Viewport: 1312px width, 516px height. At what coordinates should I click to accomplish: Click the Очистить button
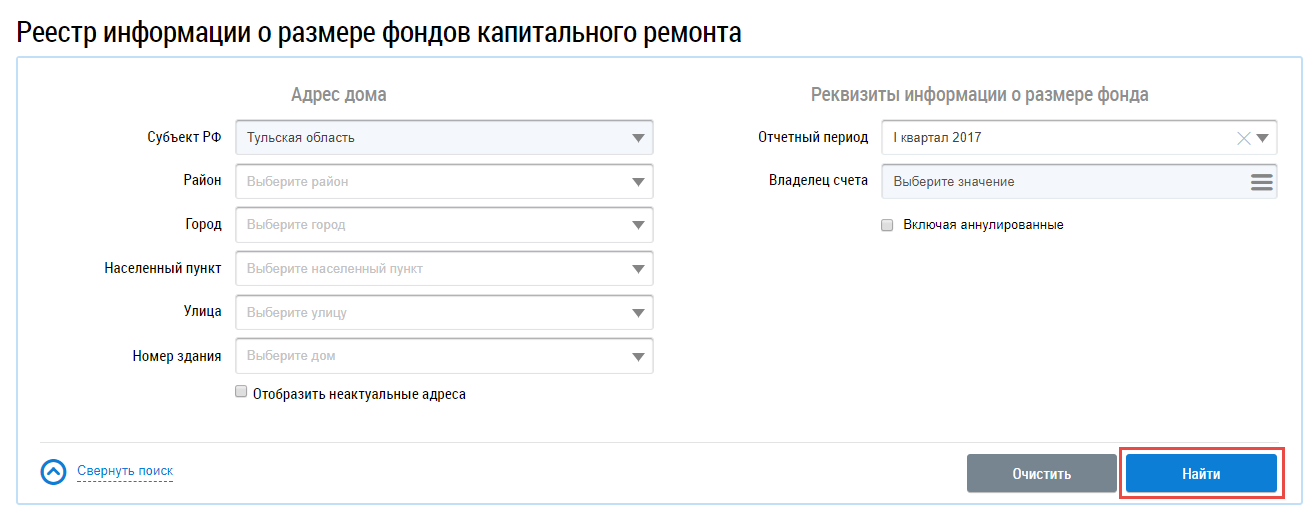1041,474
